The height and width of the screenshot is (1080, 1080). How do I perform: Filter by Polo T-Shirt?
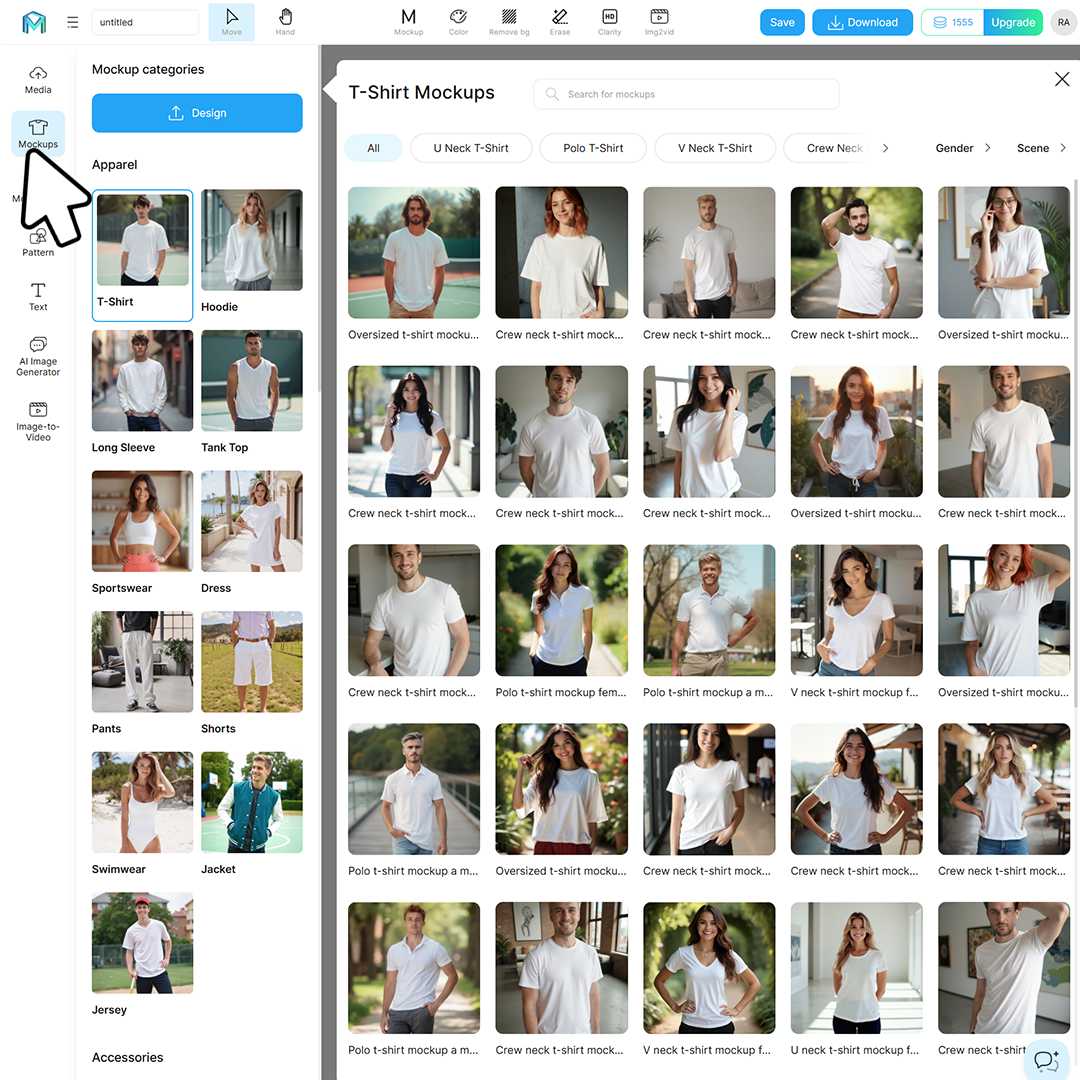tap(593, 148)
